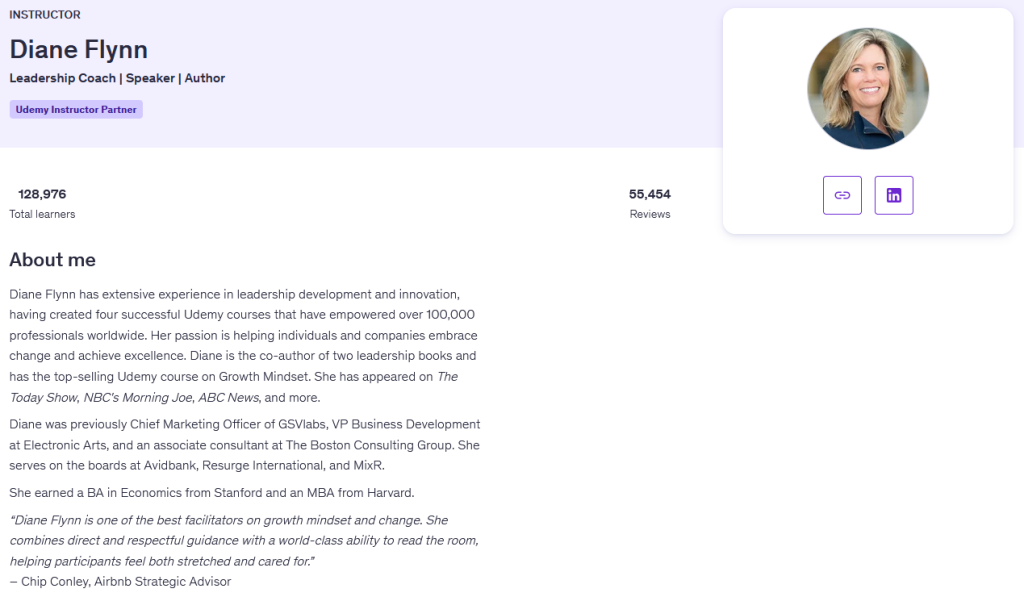Click the 55,454 reviews count
1024x597 pixels.
(x=650, y=194)
